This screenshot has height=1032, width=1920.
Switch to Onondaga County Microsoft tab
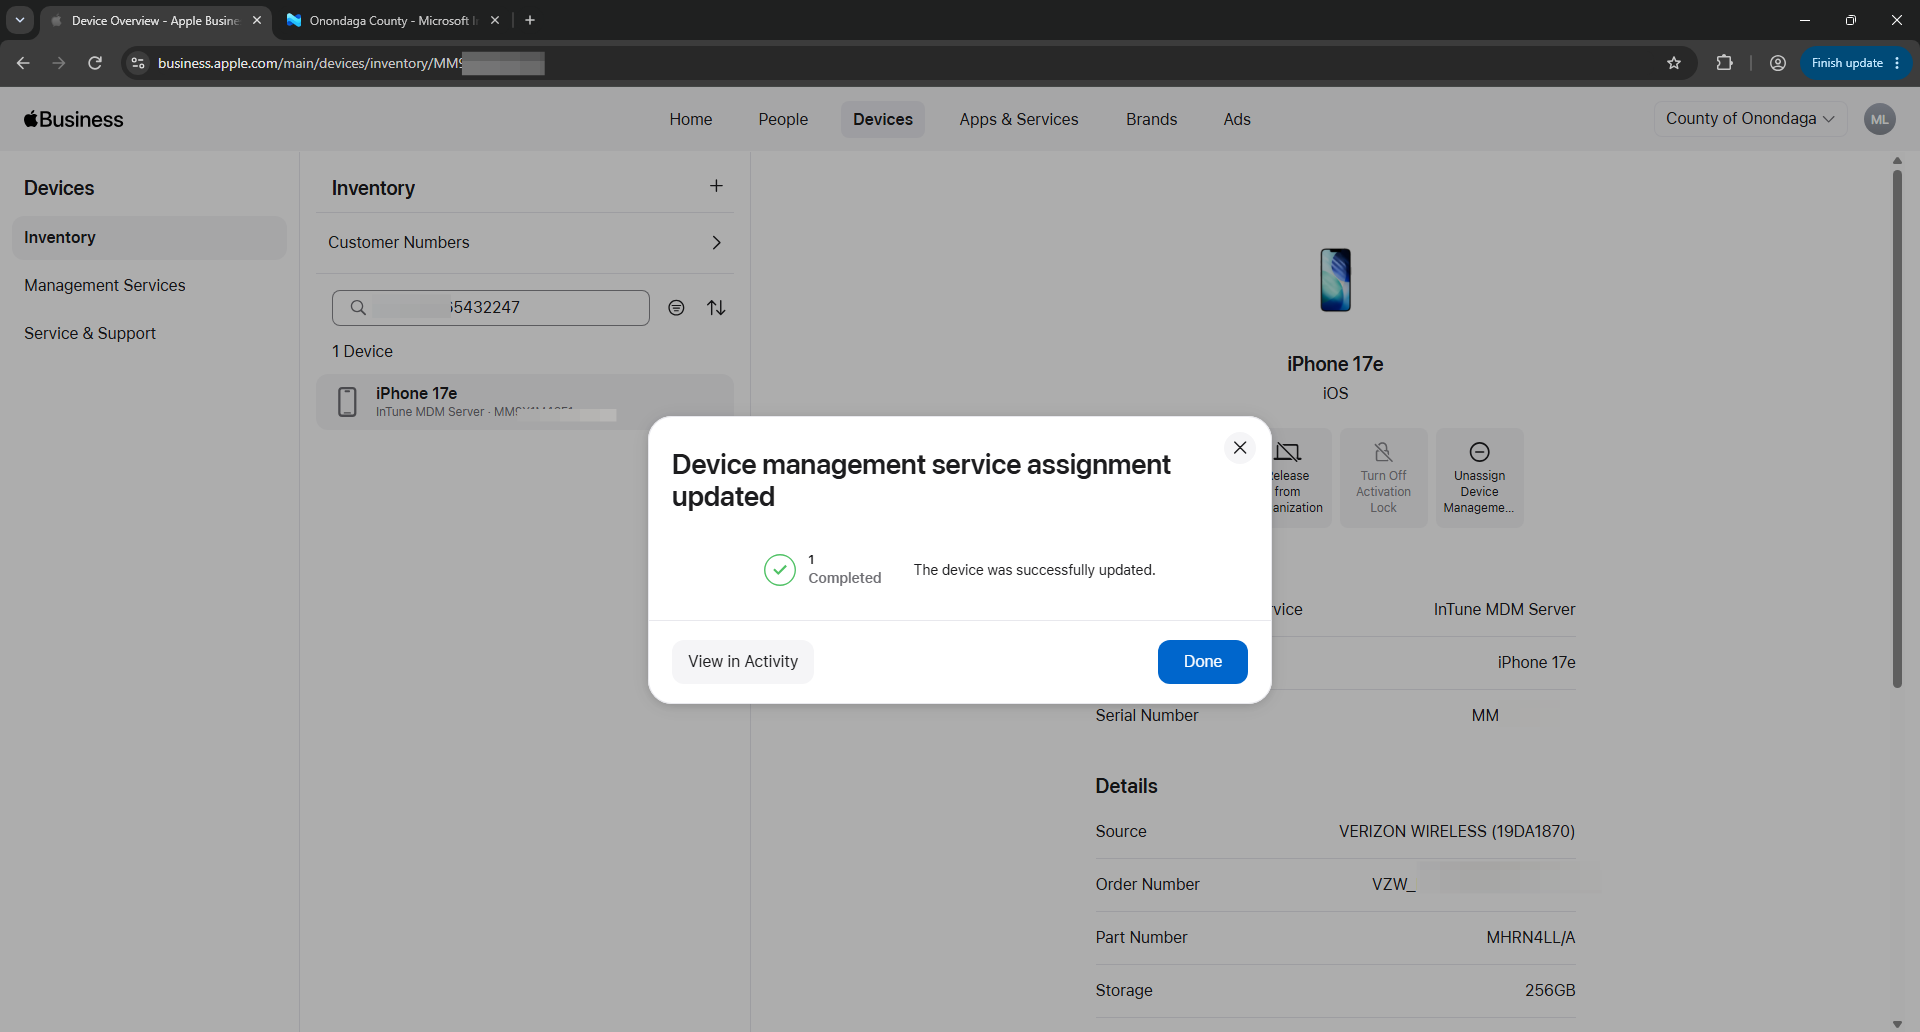pos(390,20)
